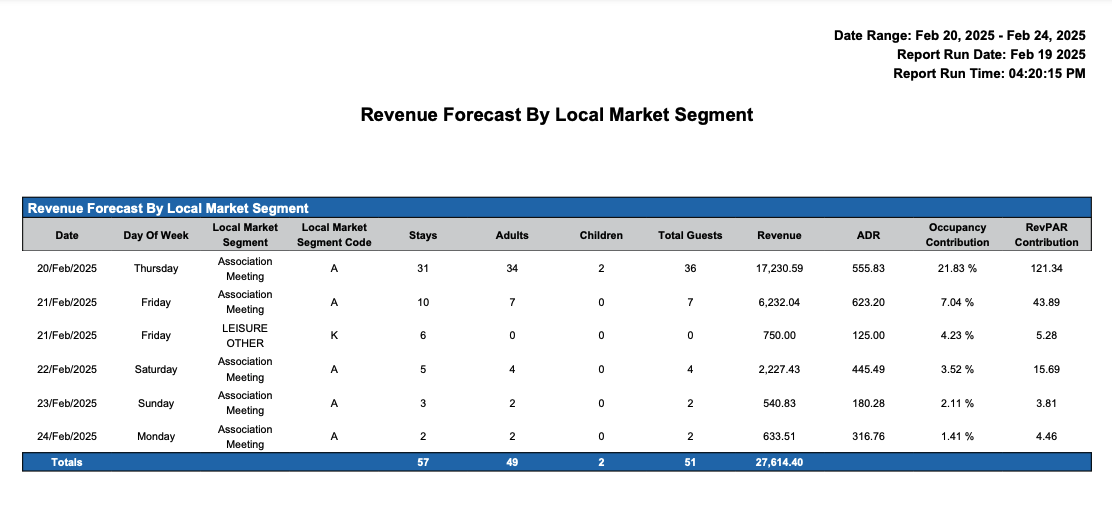Image resolution: width=1112 pixels, height=525 pixels.
Task: Click the RevPAR Contribution column header
Action: click(x=1046, y=235)
